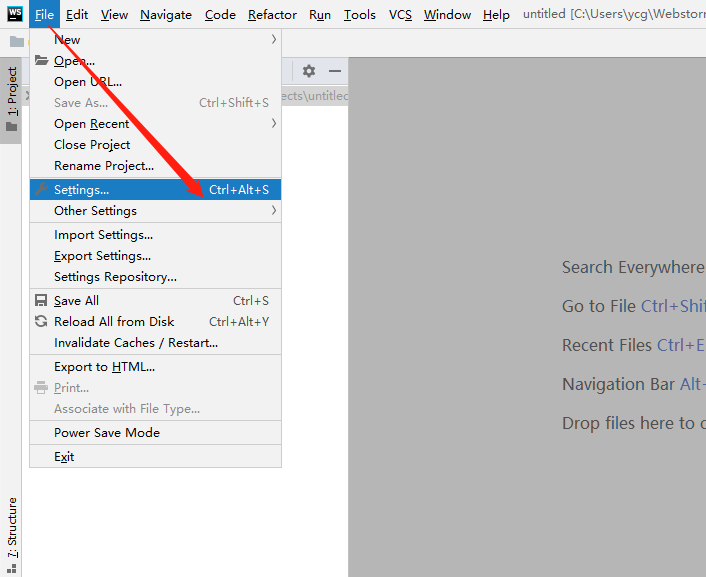Open the 1: Project side tab
Image resolution: width=706 pixels, height=577 pixels.
click(11, 100)
